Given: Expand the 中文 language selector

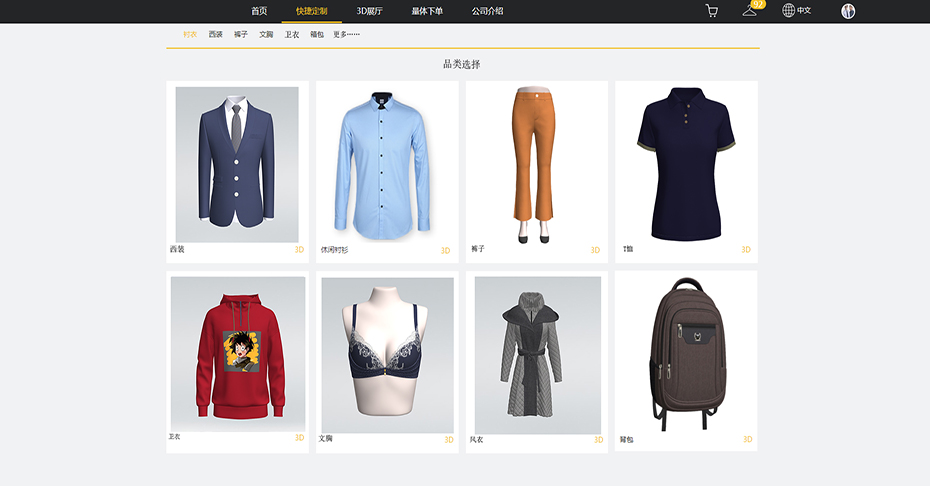Looking at the screenshot, I should click(804, 11).
